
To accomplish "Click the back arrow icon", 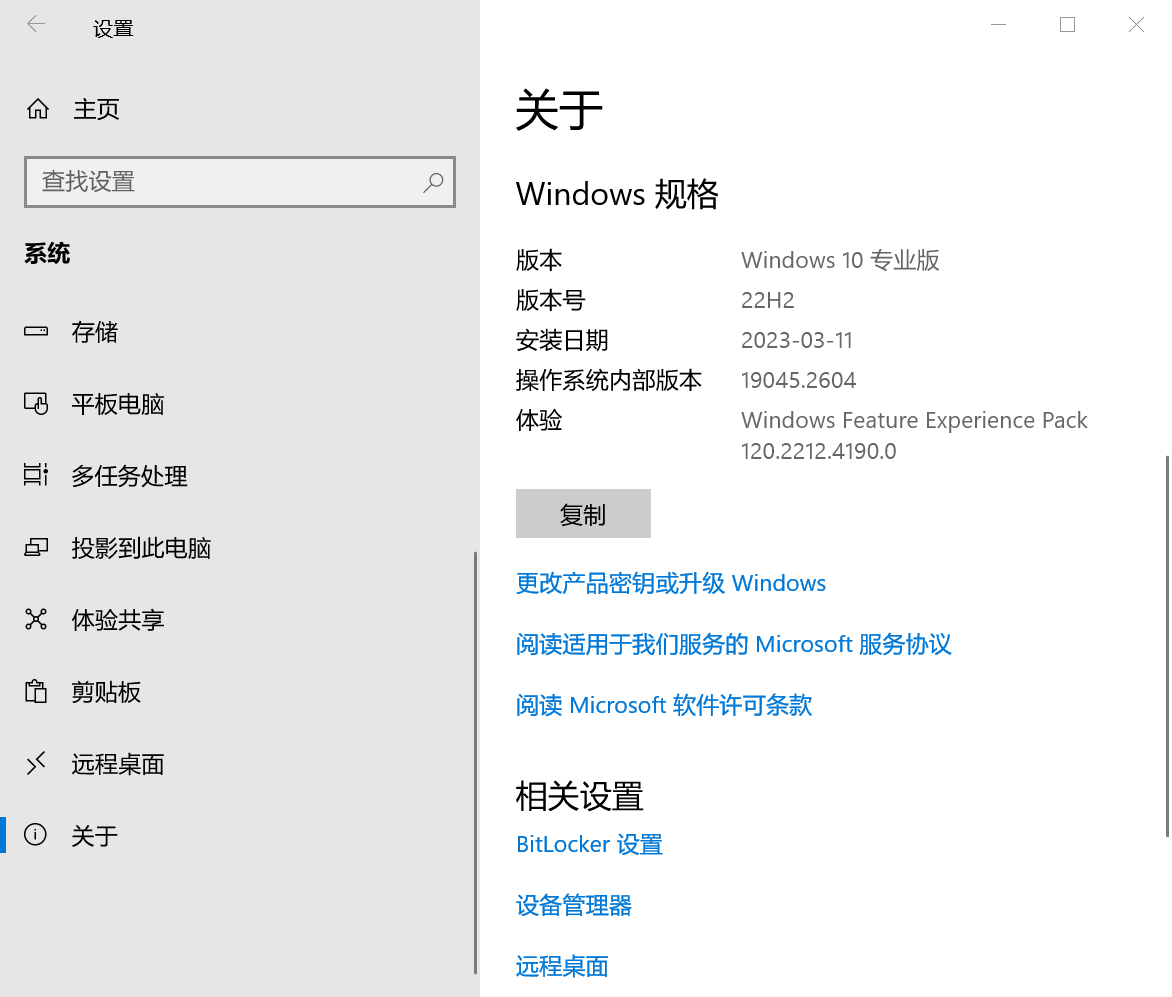I will point(36,25).
